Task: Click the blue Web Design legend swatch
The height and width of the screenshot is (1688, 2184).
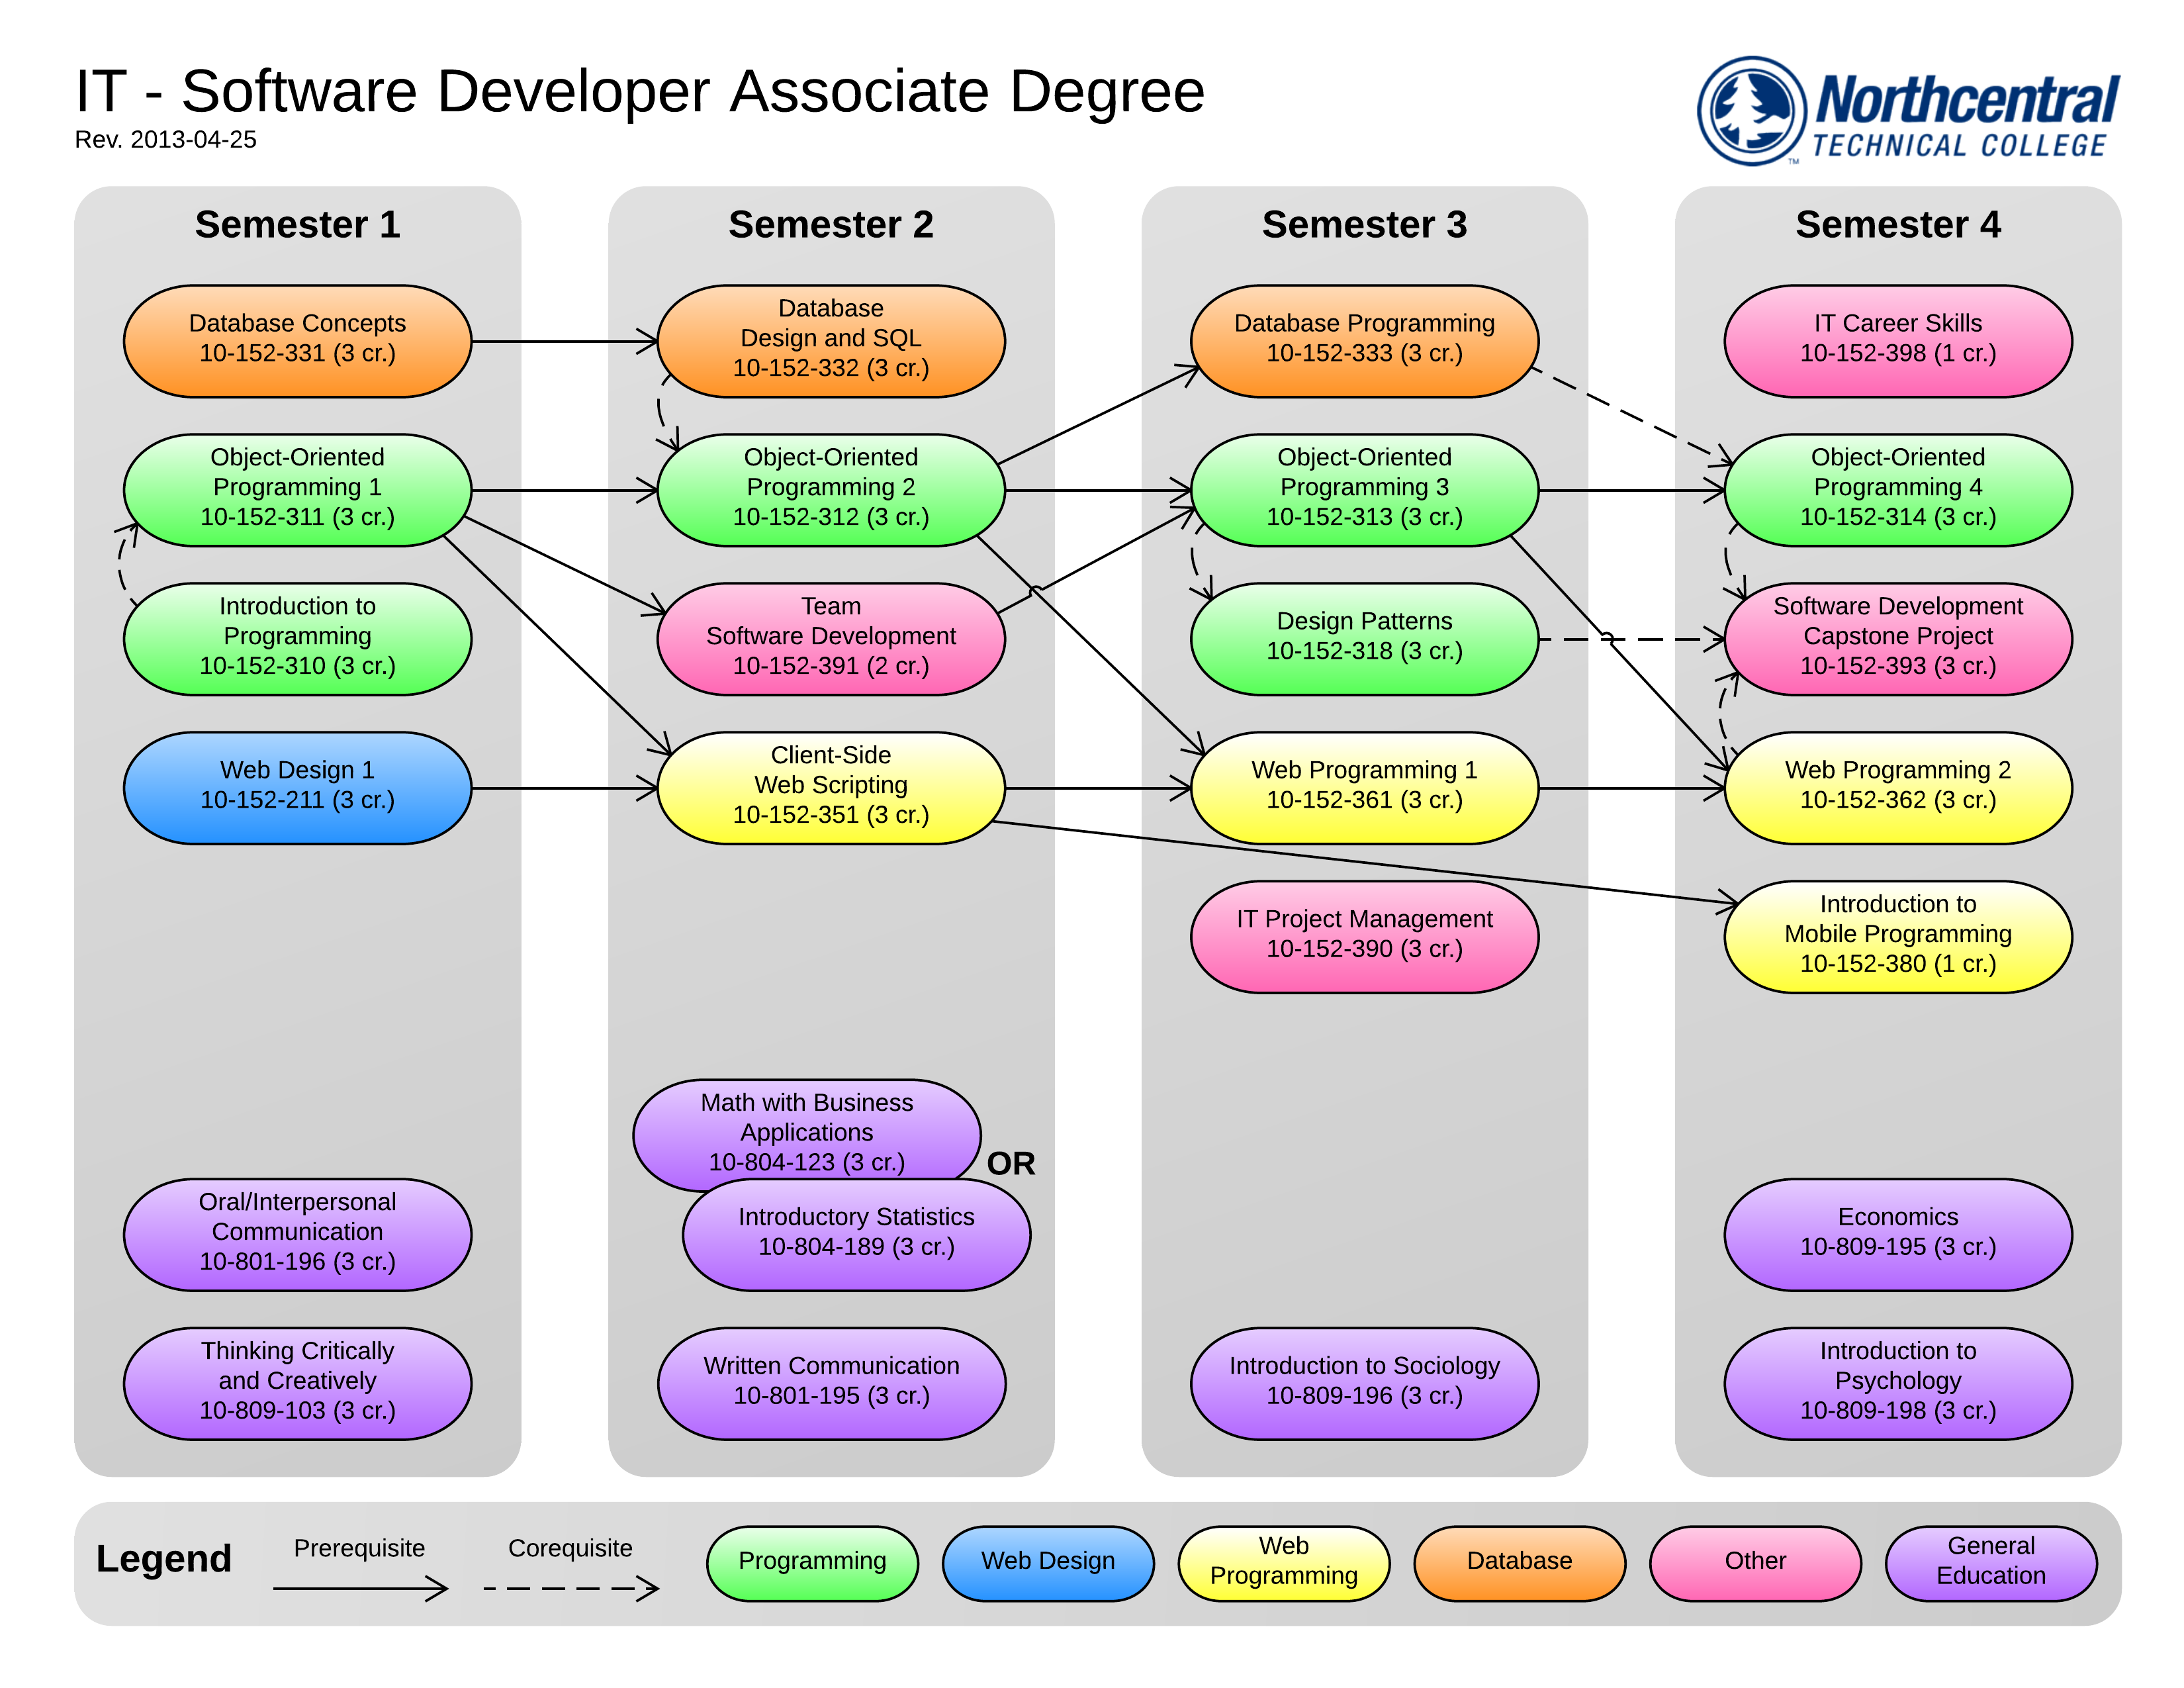Action: (x=1047, y=1562)
